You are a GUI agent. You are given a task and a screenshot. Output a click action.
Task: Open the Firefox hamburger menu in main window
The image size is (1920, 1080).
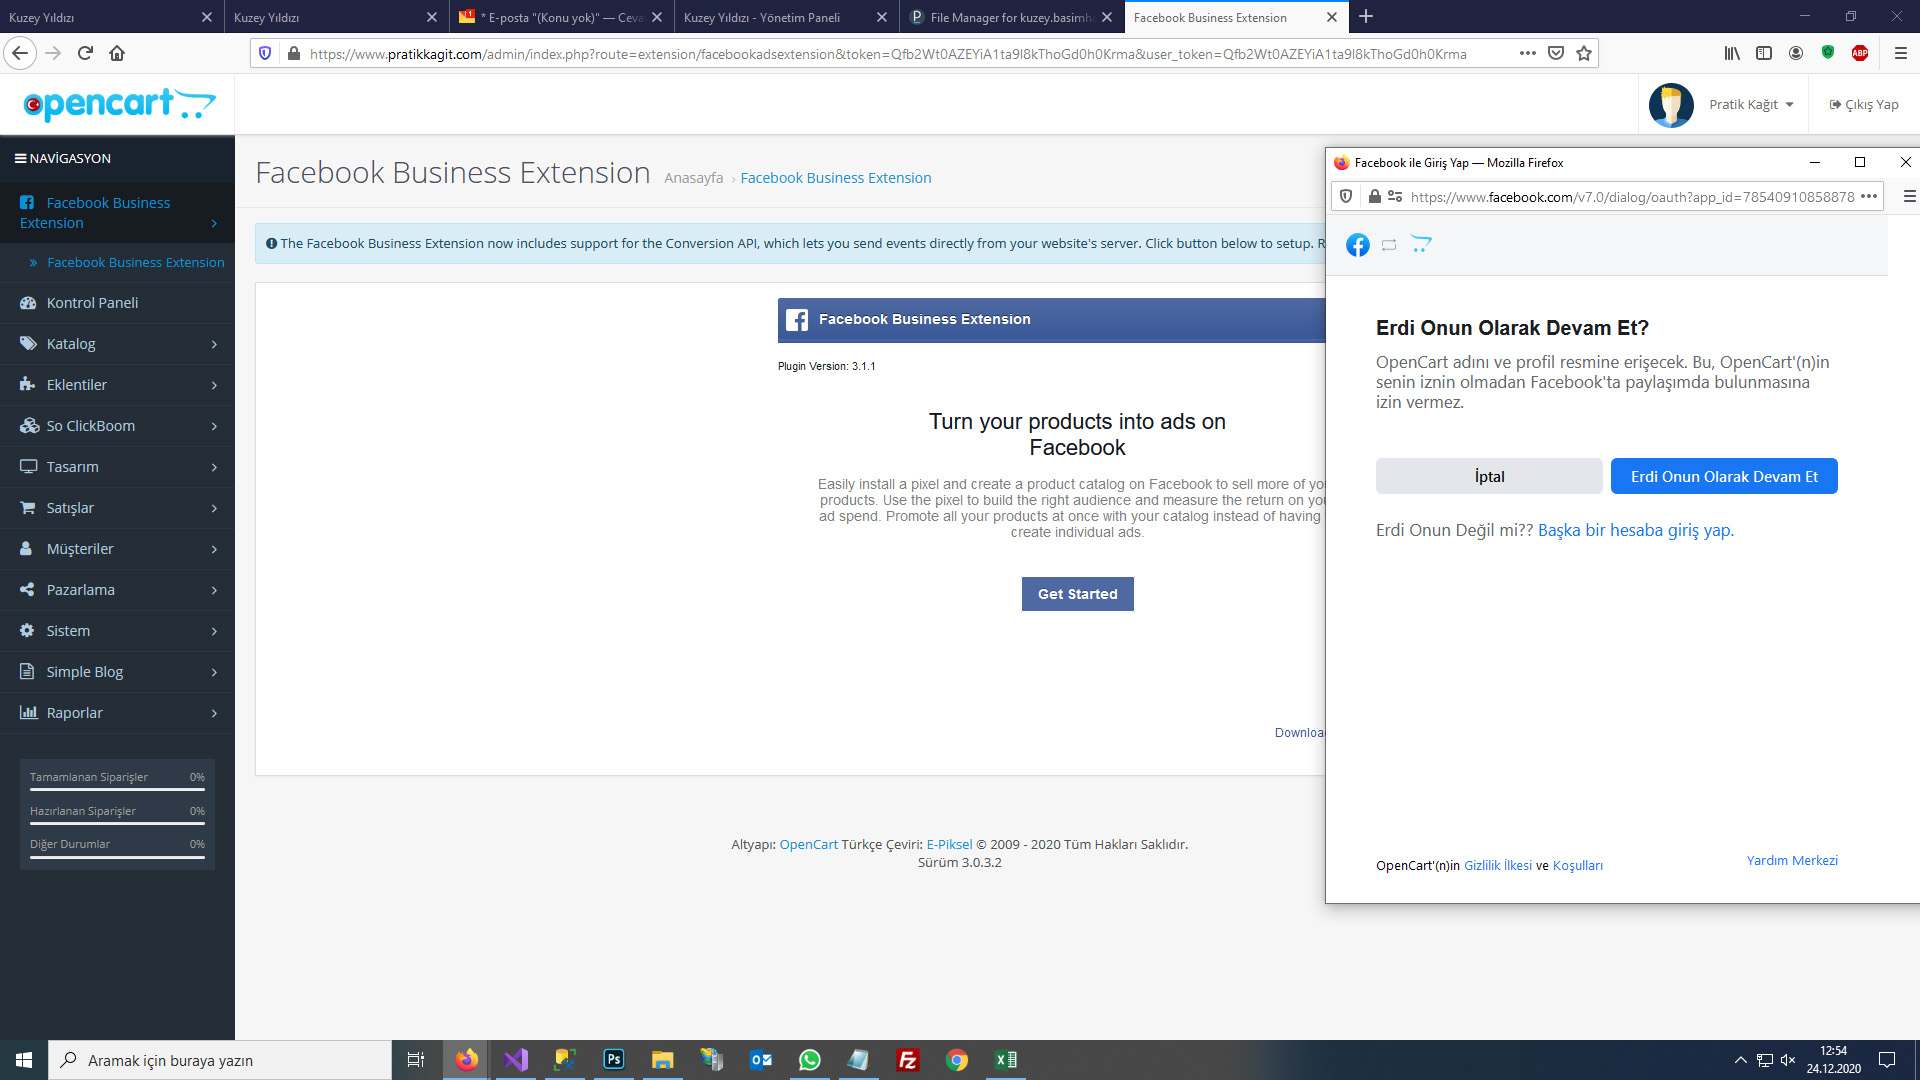pos(1901,53)
